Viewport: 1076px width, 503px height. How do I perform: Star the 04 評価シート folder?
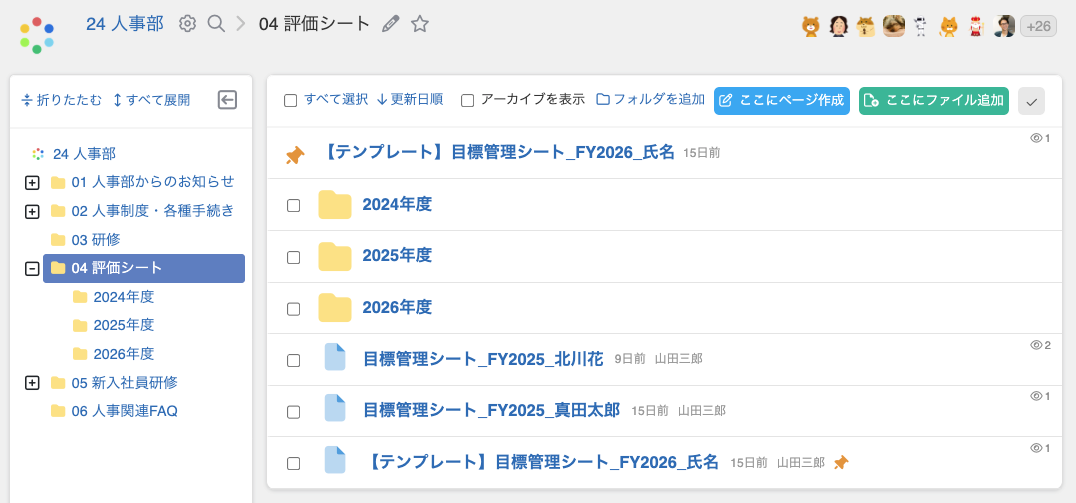coord(419,24)
